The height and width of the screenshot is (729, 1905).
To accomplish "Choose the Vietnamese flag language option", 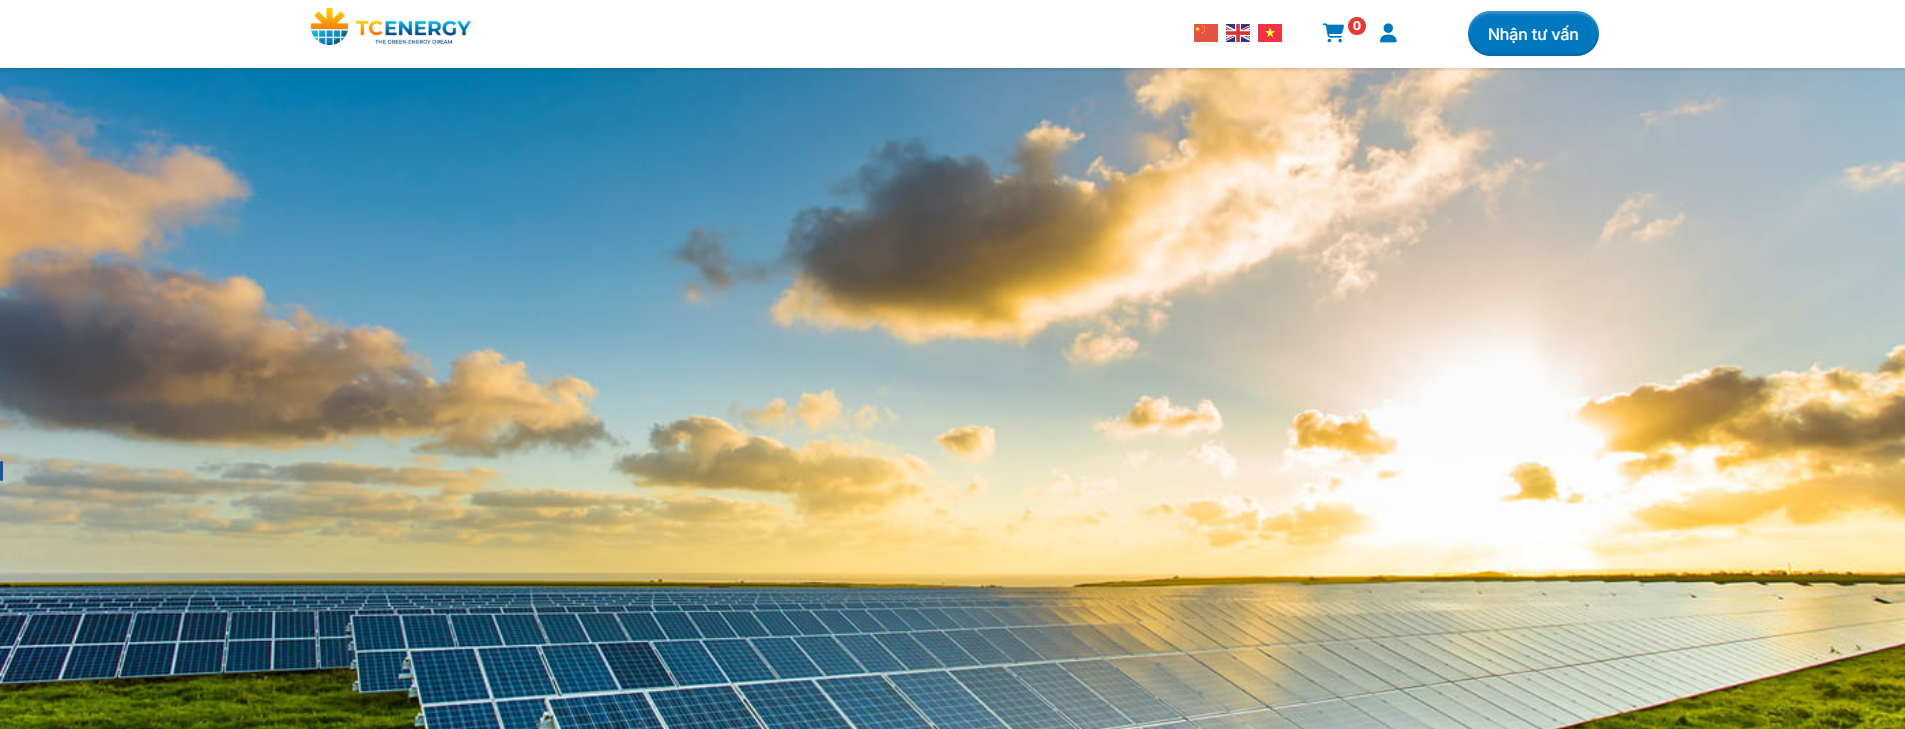I will point(1270,33).
